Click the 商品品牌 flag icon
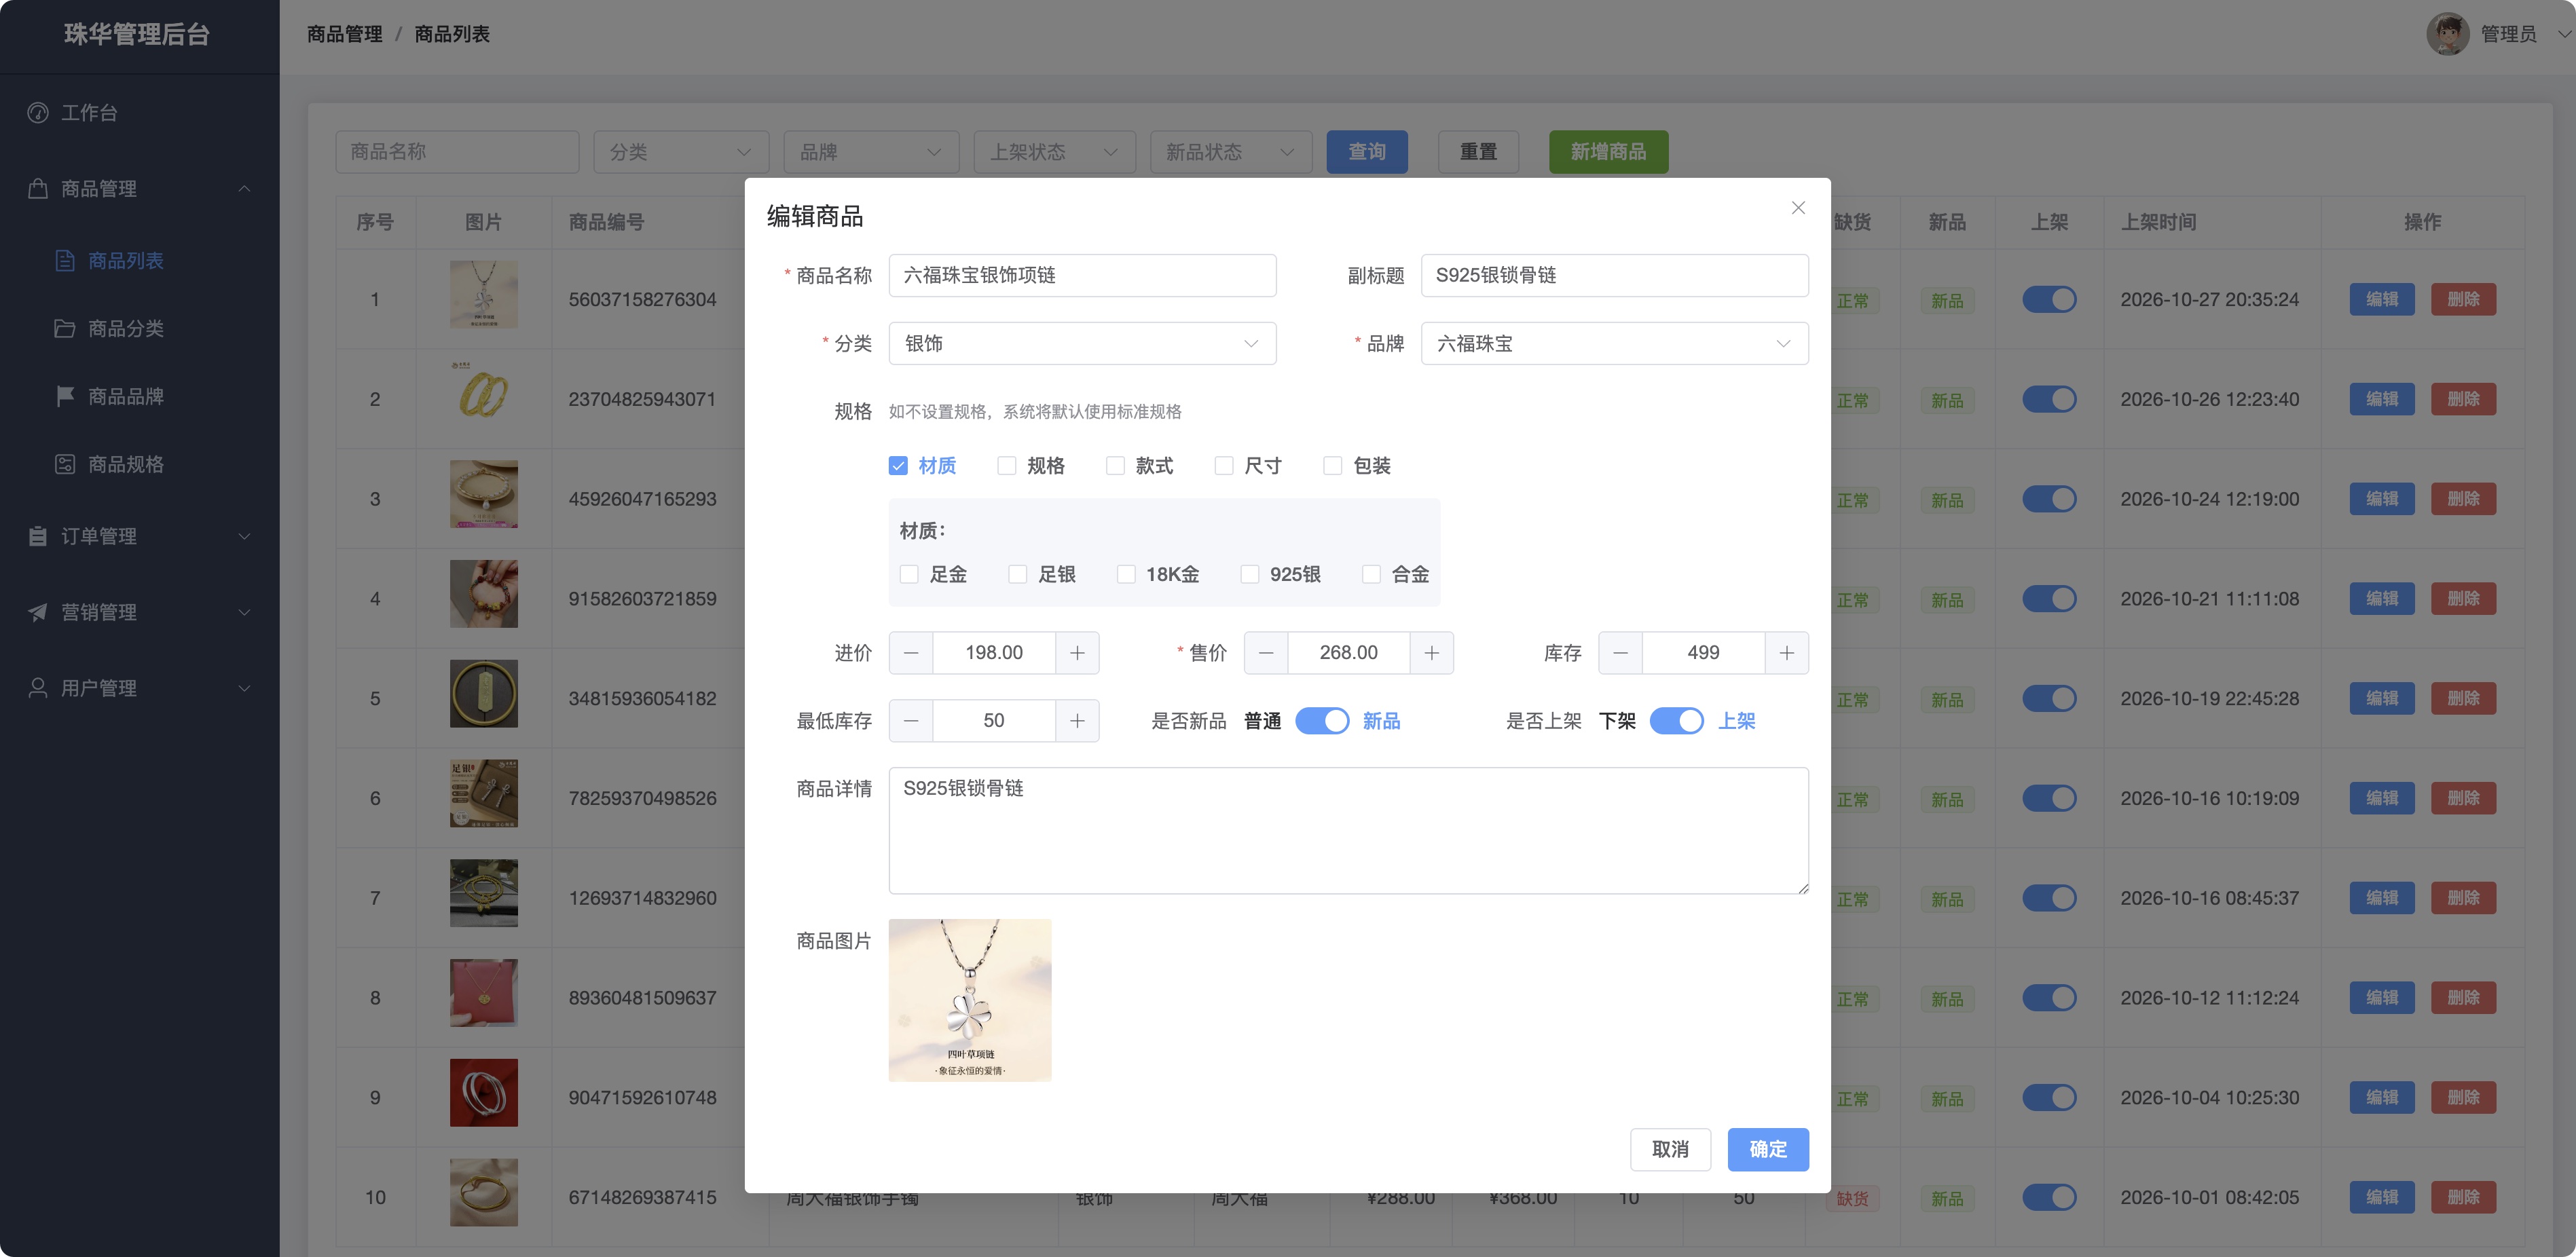 65,396
